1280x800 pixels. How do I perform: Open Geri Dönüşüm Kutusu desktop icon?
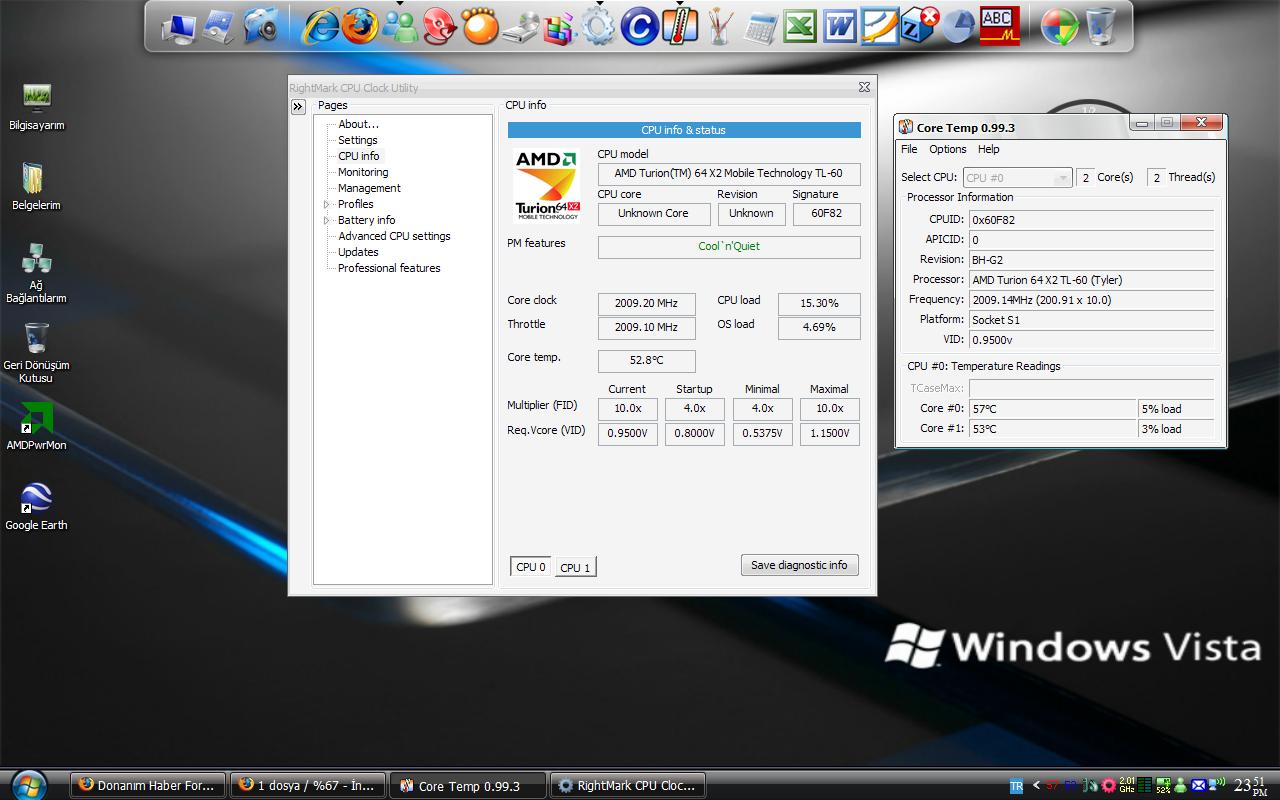point(36,352)
